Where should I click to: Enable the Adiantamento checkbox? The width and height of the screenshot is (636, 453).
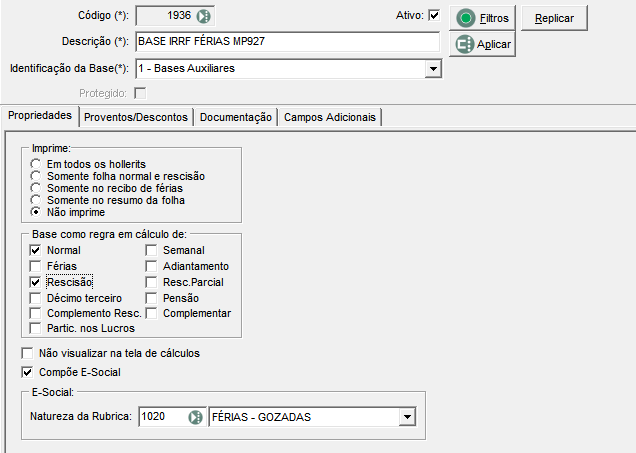click(x=151, y=266)
